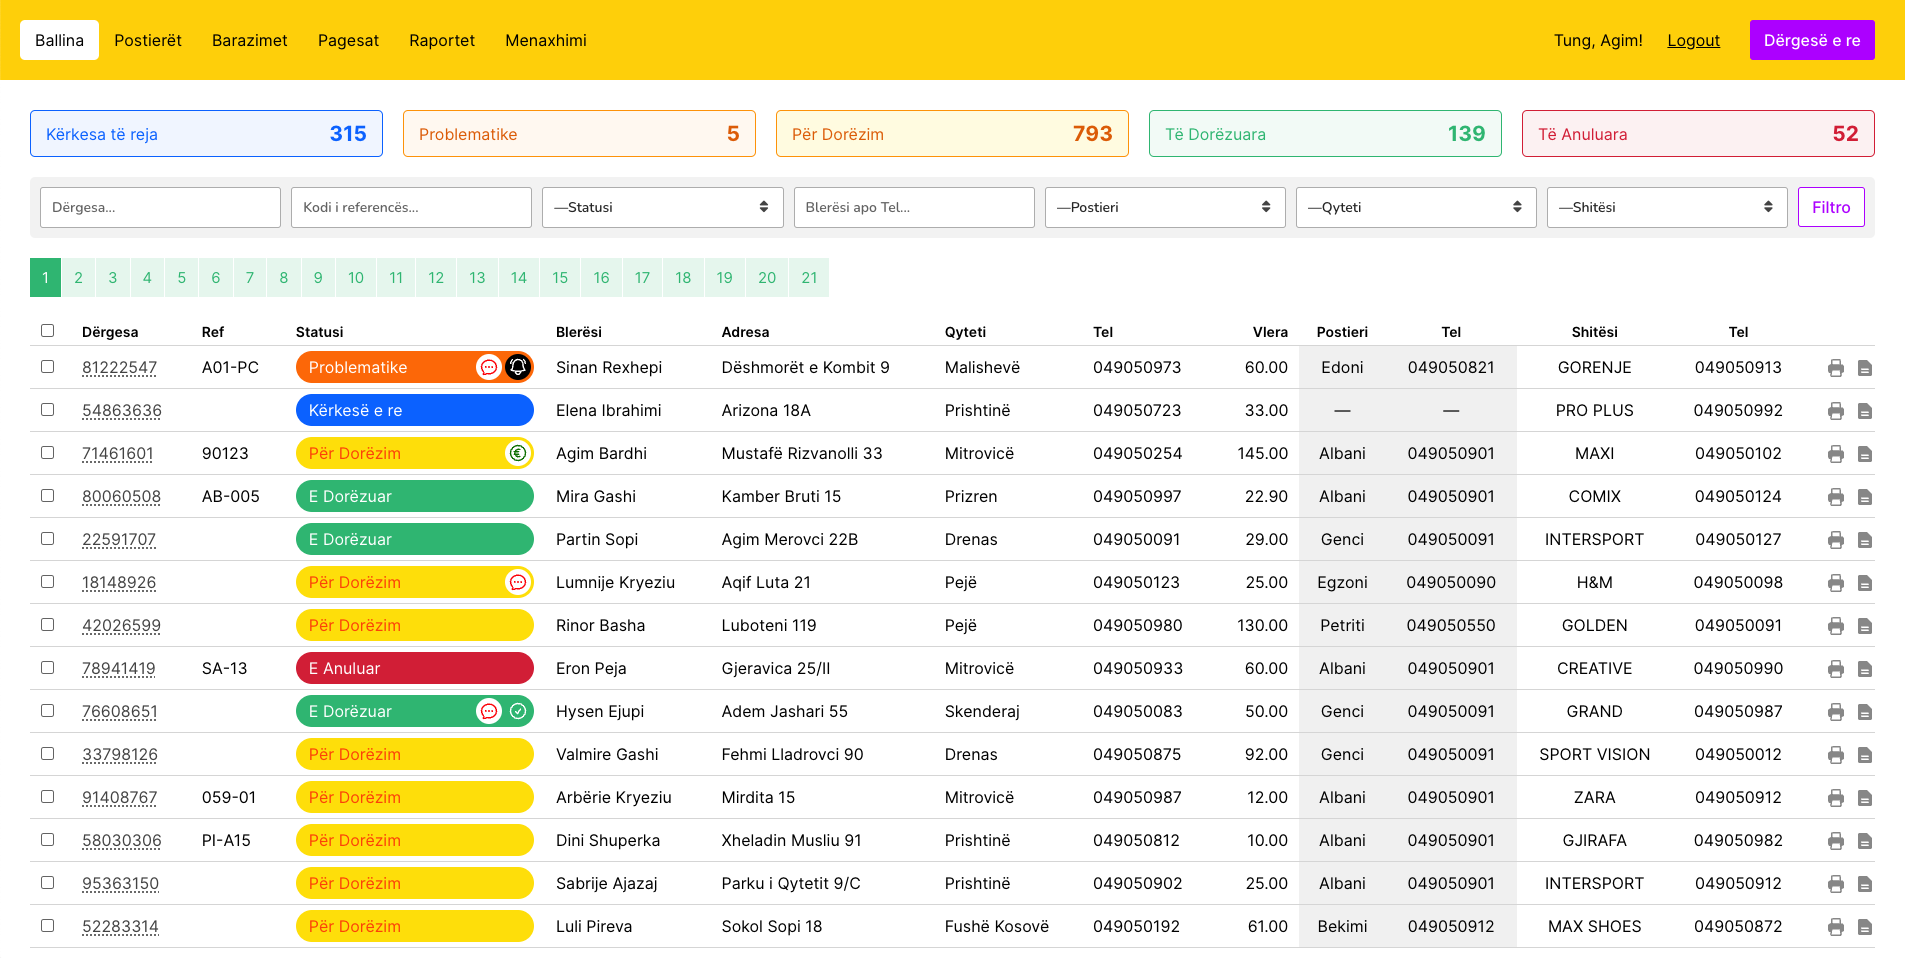Open the Statusi filter dropdown
This screenshot has width=1905, height=958.
point(663,207)
